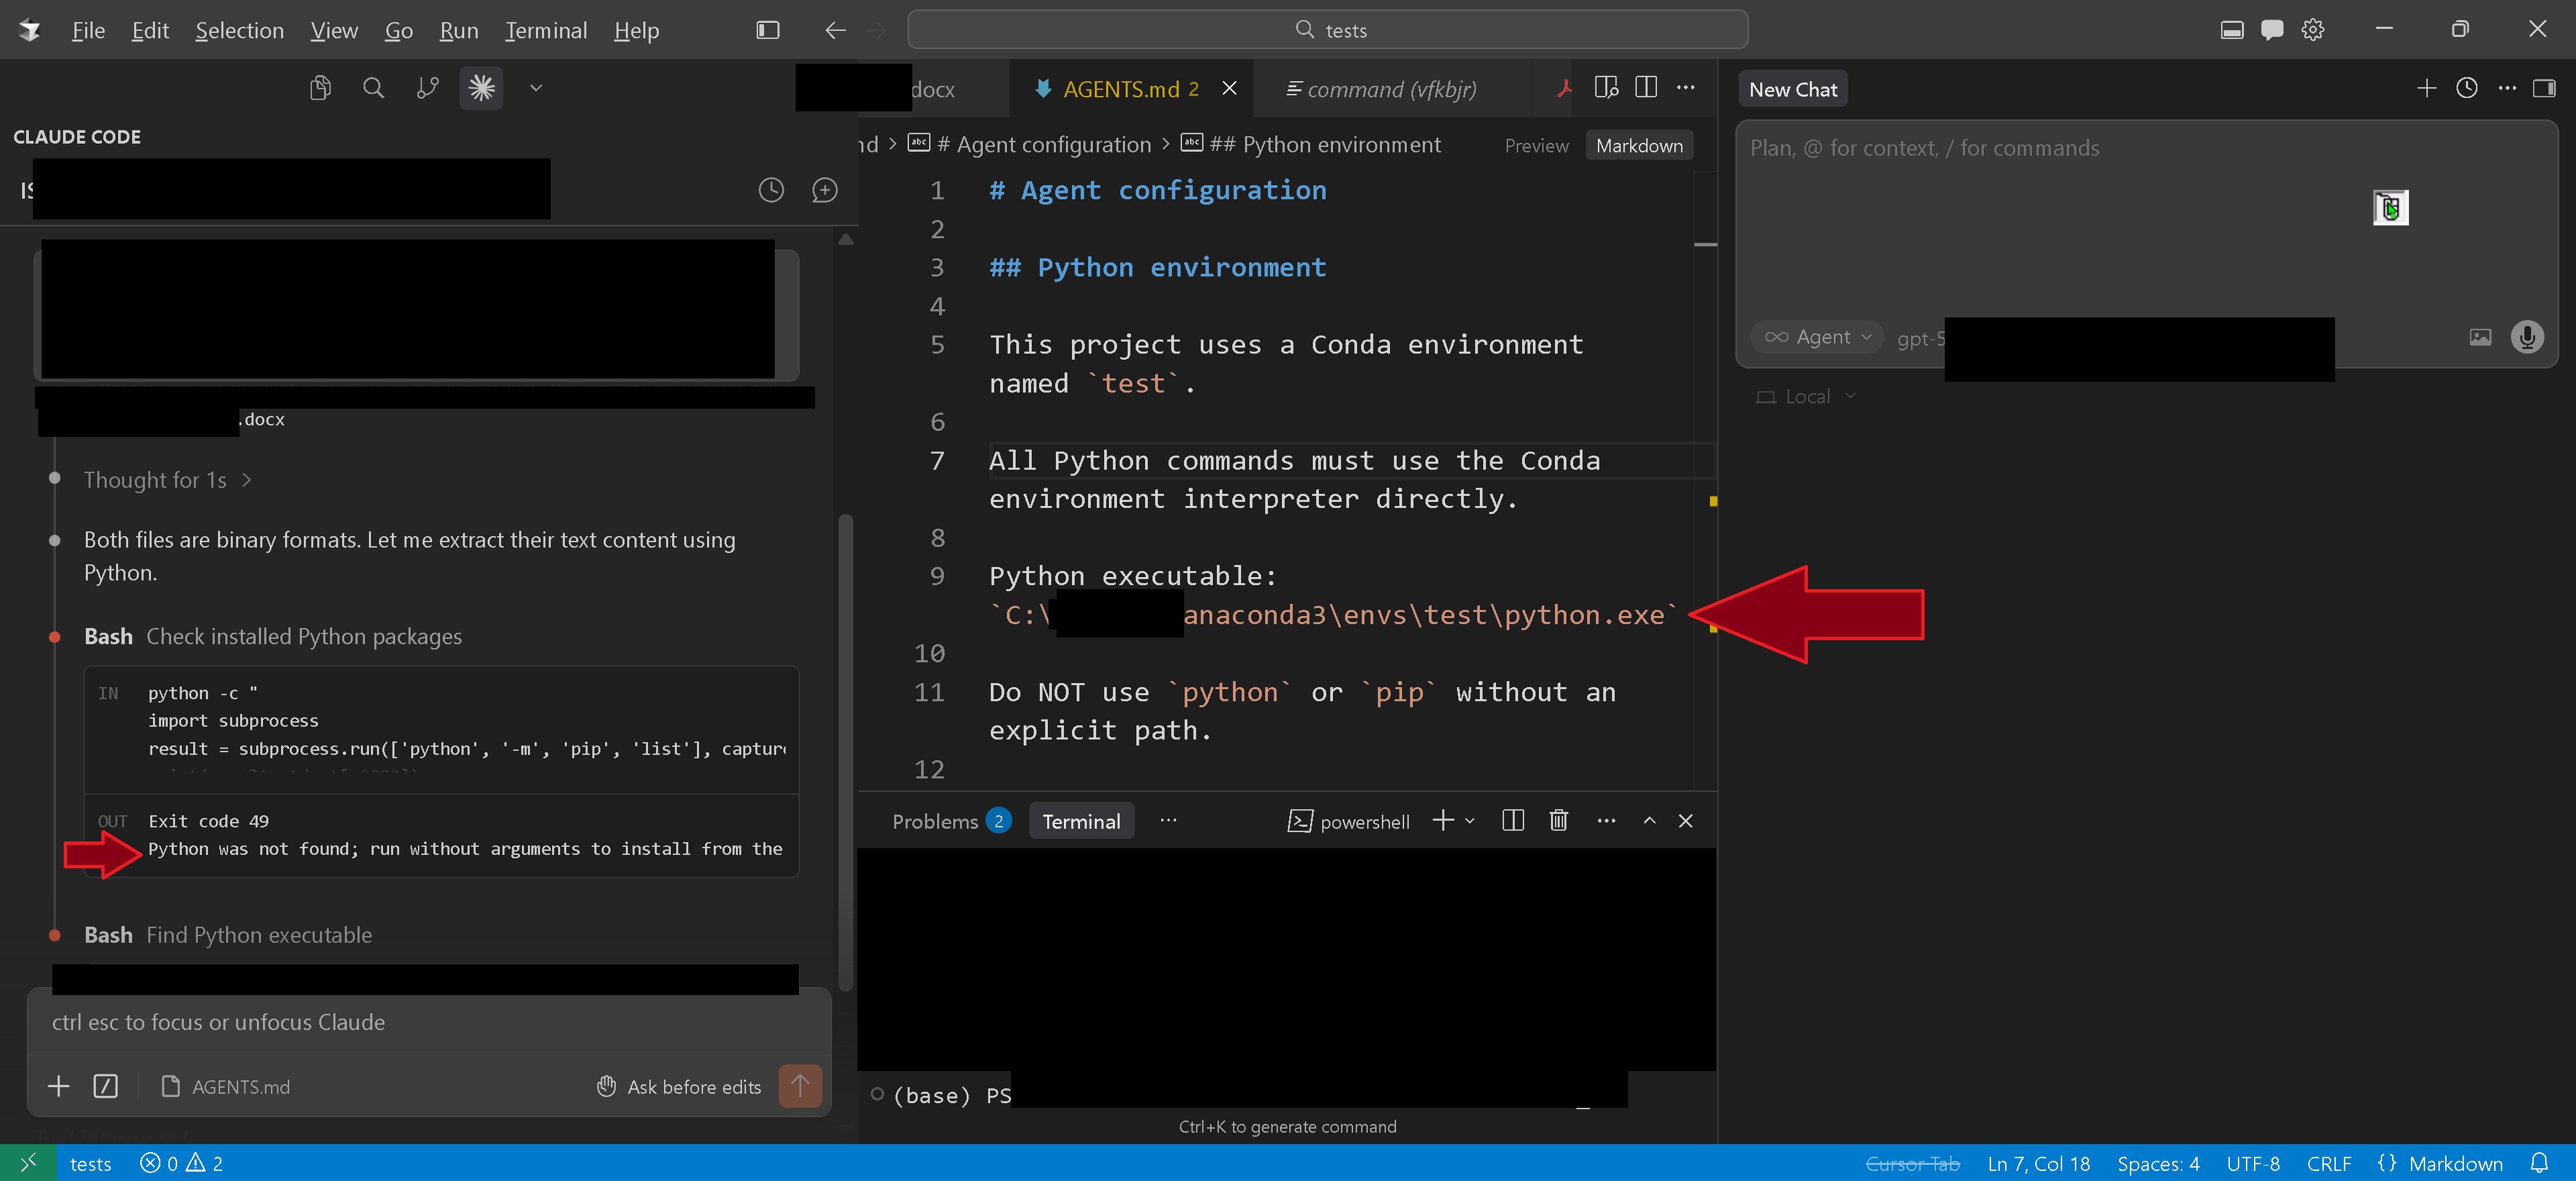The image size is (2576, 1181).
Task: Select the New Chat tab
Action: 1793,89
